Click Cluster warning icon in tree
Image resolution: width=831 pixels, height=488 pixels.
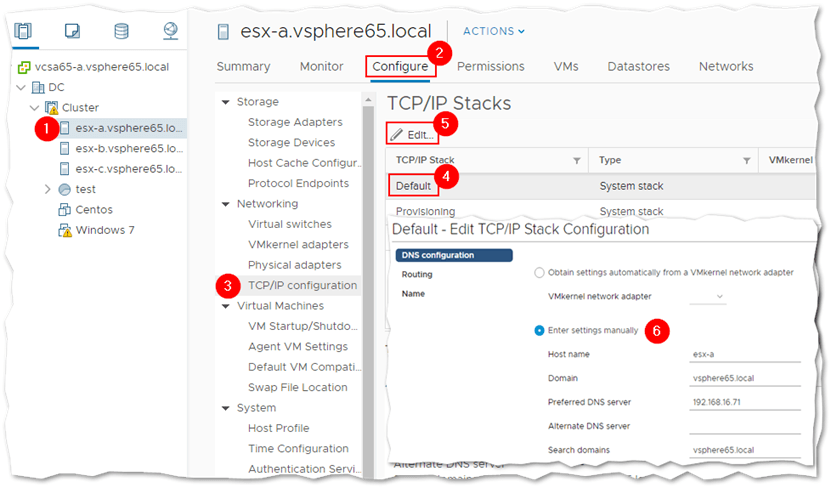pyautogui.click(x=51, y=108)
